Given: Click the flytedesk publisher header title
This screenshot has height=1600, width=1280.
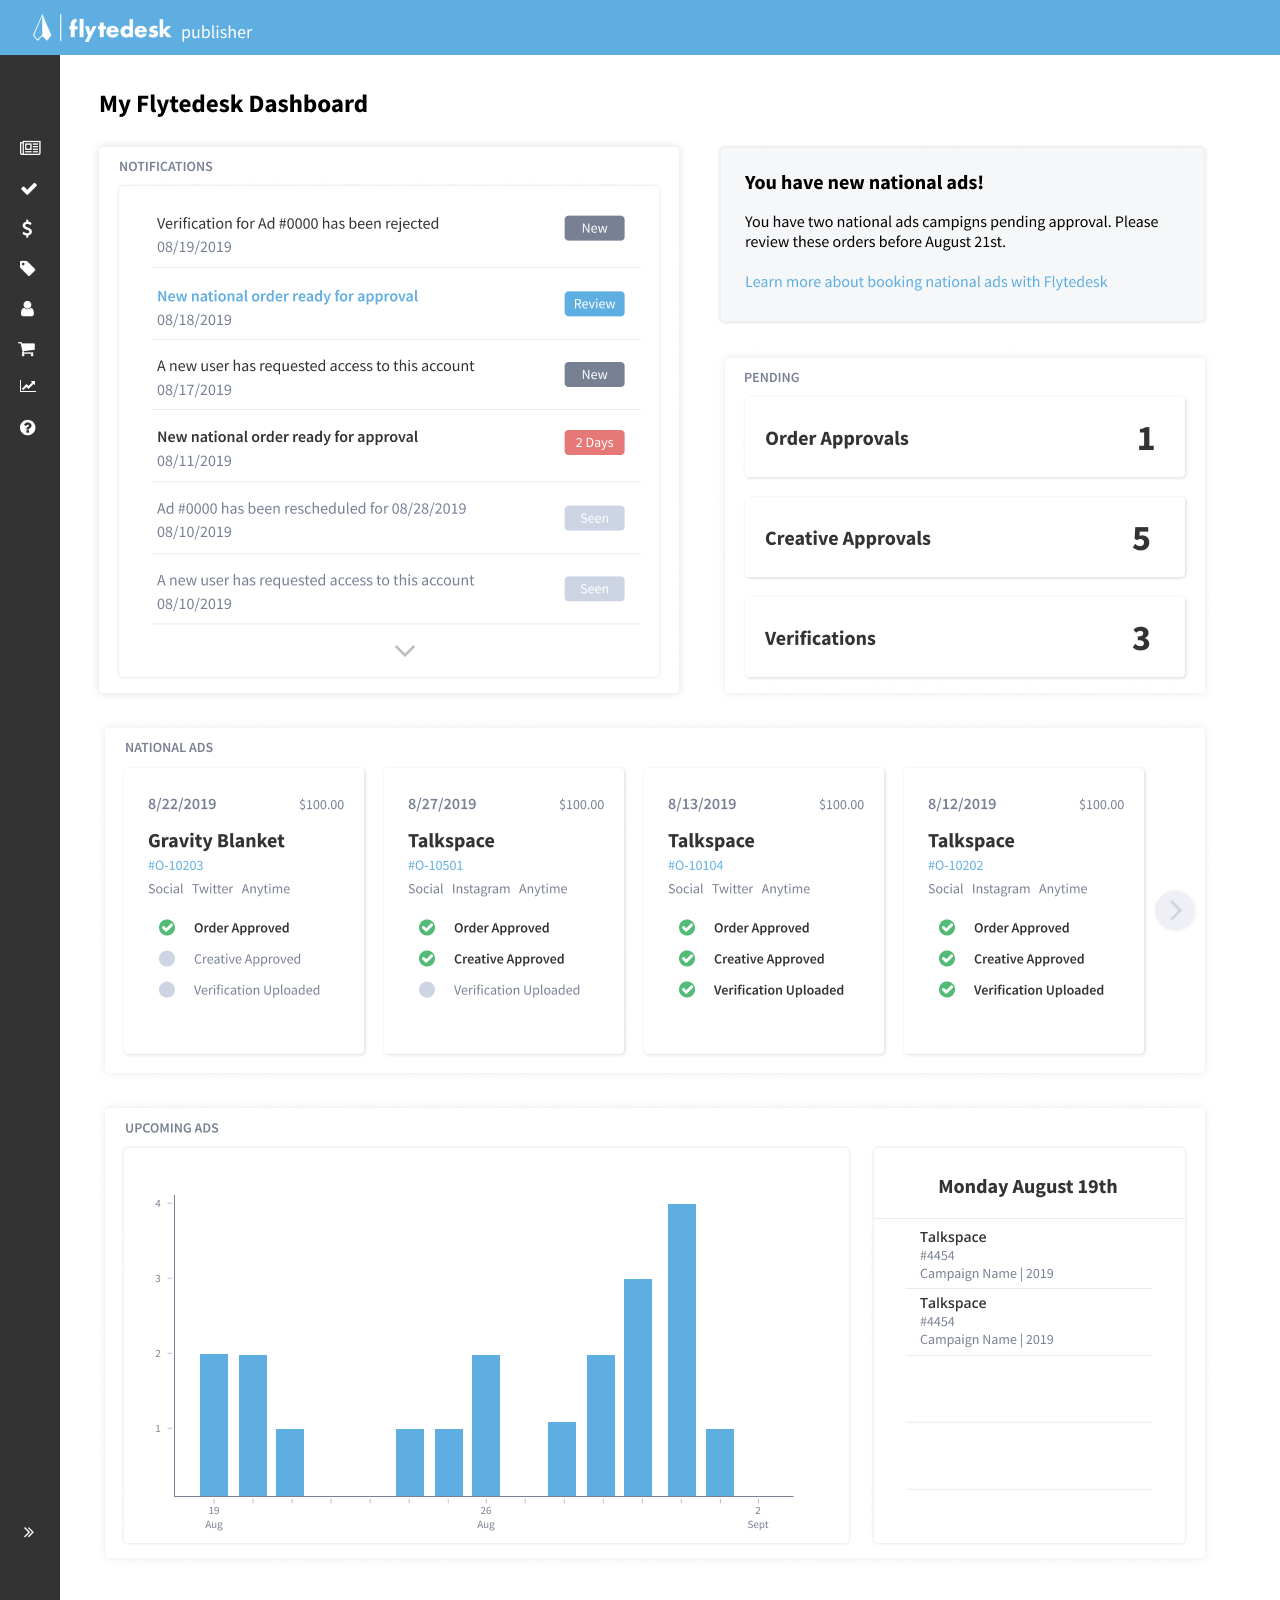Looking at the screenshot, I should pos(160,30).
